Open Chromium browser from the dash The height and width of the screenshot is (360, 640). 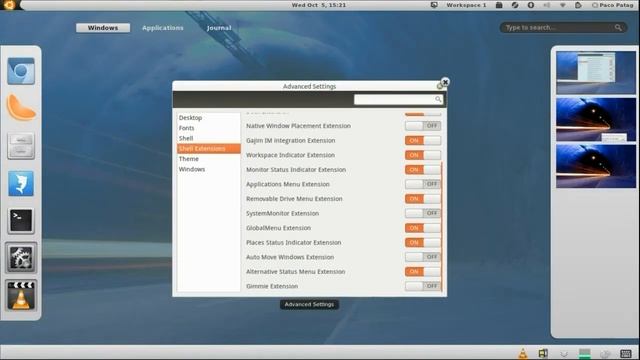[x=21, y=71]
